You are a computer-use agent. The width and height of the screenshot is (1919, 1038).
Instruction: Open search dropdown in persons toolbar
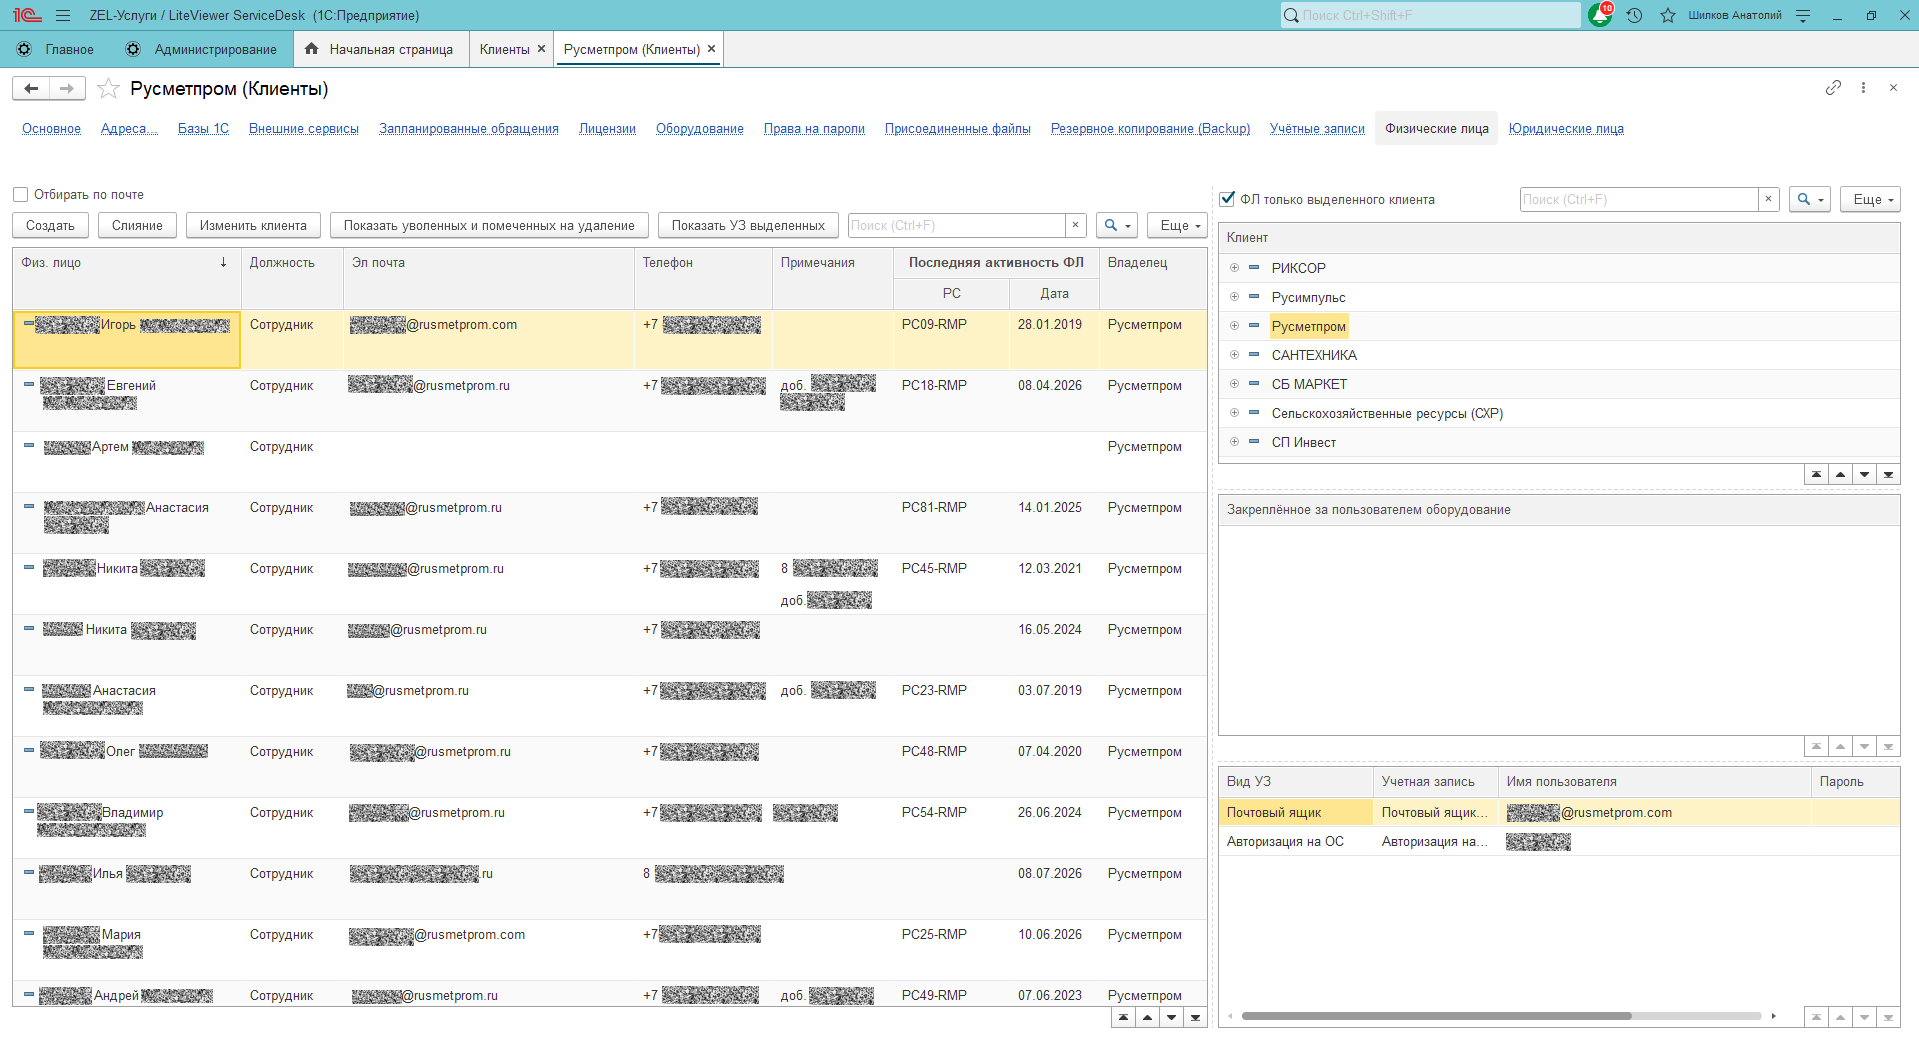coord(1117,225)
